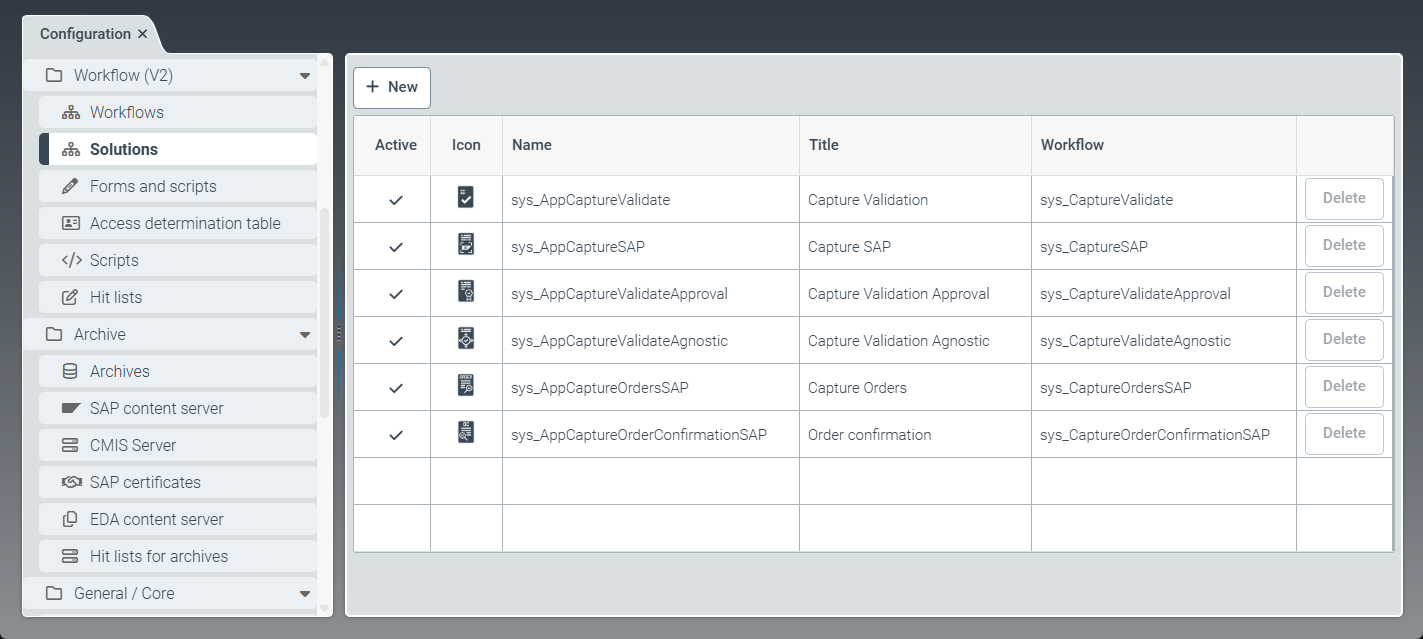Collapse the Archive section
The image size is (1423, 639).
[x=305, y=334]
